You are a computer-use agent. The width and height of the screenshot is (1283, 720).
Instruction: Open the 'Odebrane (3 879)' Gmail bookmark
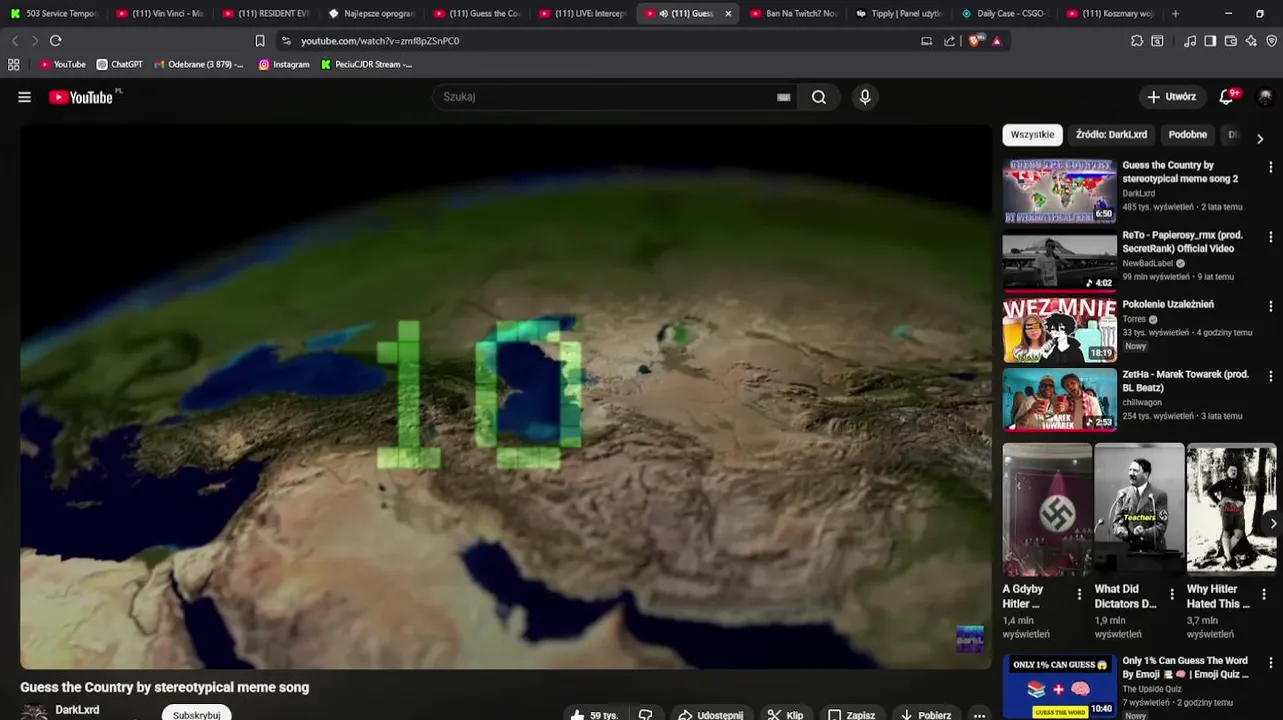click(x=198, y=64)
